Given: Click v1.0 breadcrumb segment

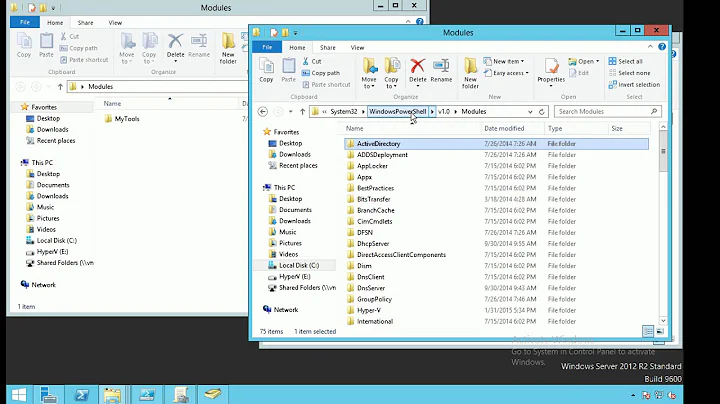Looking at the screenshot, I should (444, 112).
